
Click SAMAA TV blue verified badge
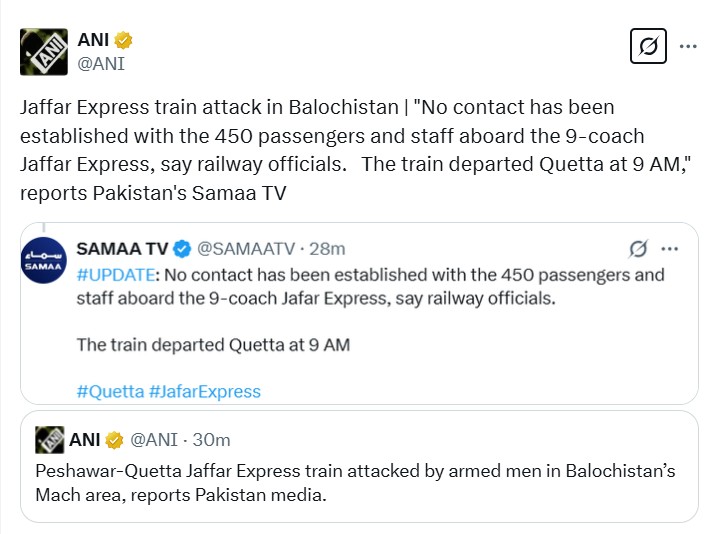click(183, 248)
